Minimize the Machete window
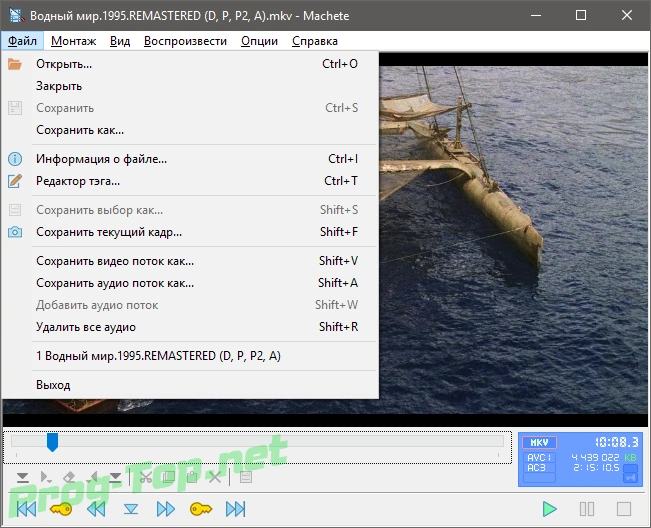The image size is (651, 528). tap(536, 15)
